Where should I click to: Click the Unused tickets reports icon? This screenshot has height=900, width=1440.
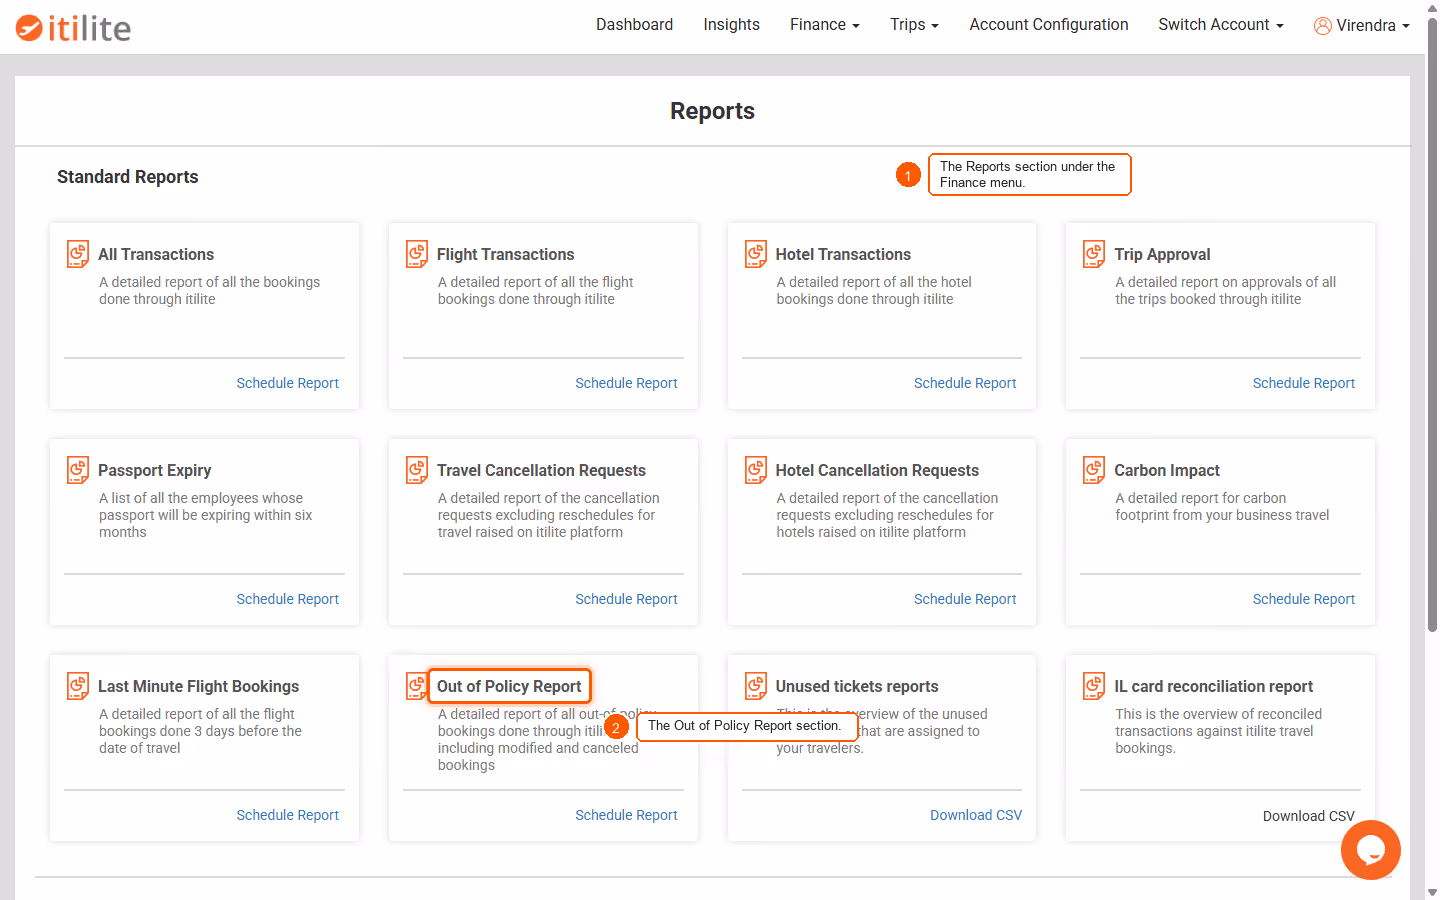click(x=756, y=686)
